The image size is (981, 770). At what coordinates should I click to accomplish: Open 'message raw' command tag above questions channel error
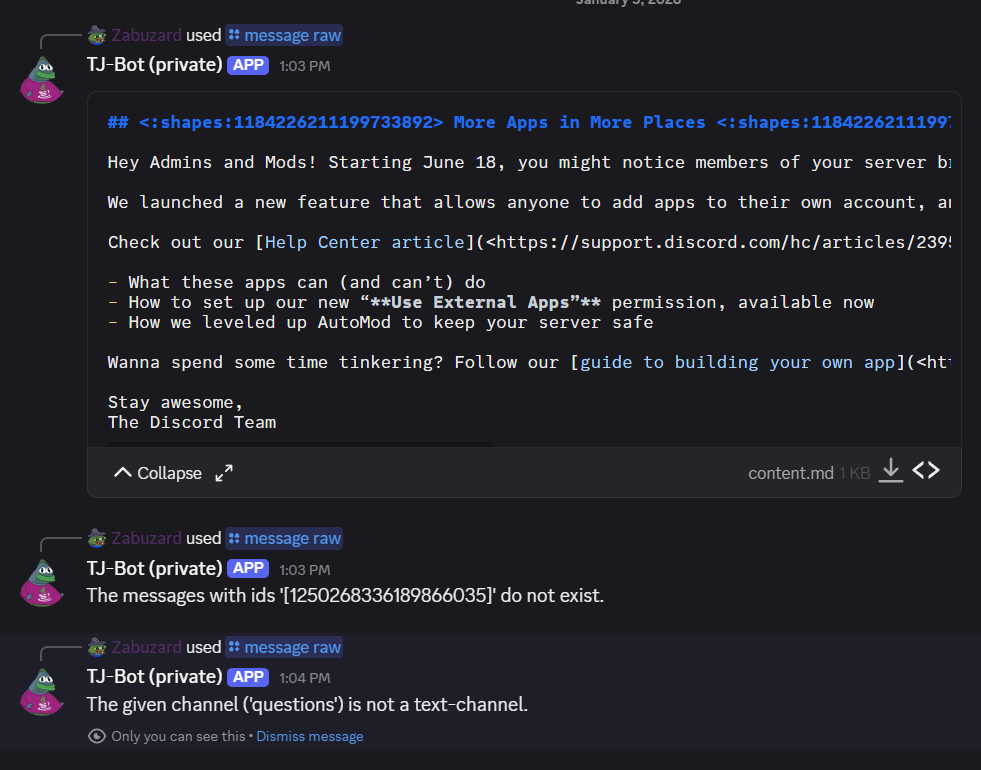[x=284, y=647]
